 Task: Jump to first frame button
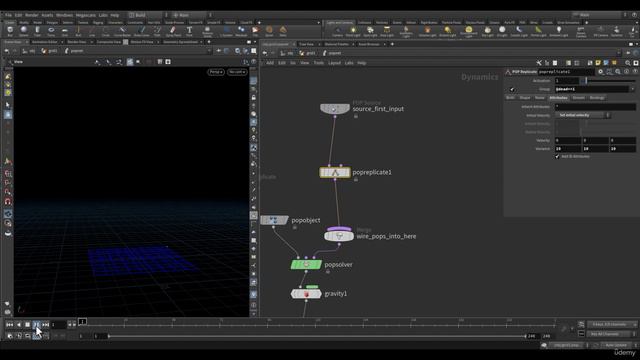point(9,324)
